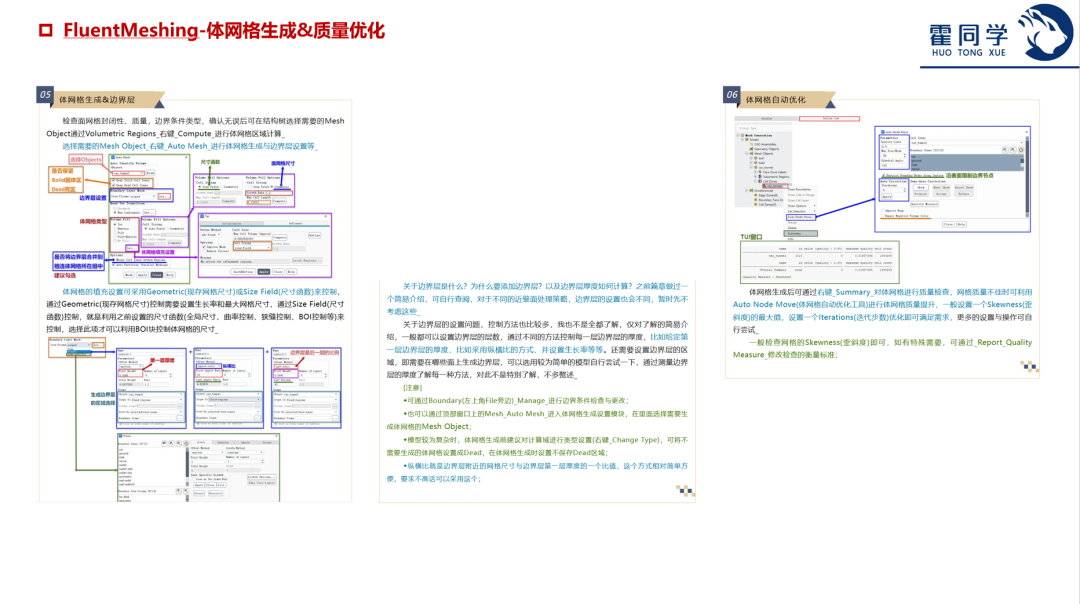Click Apply under Auto Correction Iterations
The image size is (1080, 604).
[x=887, y=196]
